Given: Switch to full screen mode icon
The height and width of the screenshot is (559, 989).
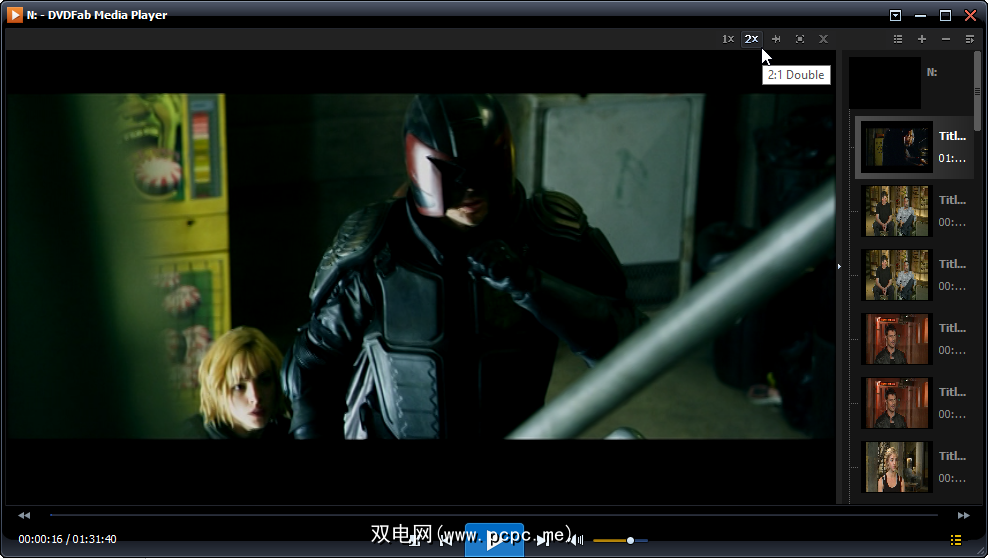Looking at the screenshot, I should pos(800,39).
